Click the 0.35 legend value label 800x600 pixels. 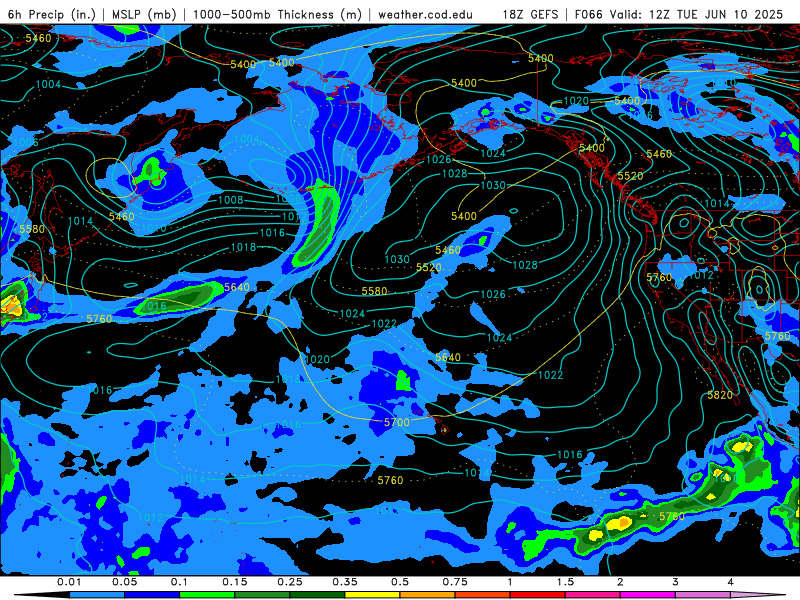coord(345,582)
